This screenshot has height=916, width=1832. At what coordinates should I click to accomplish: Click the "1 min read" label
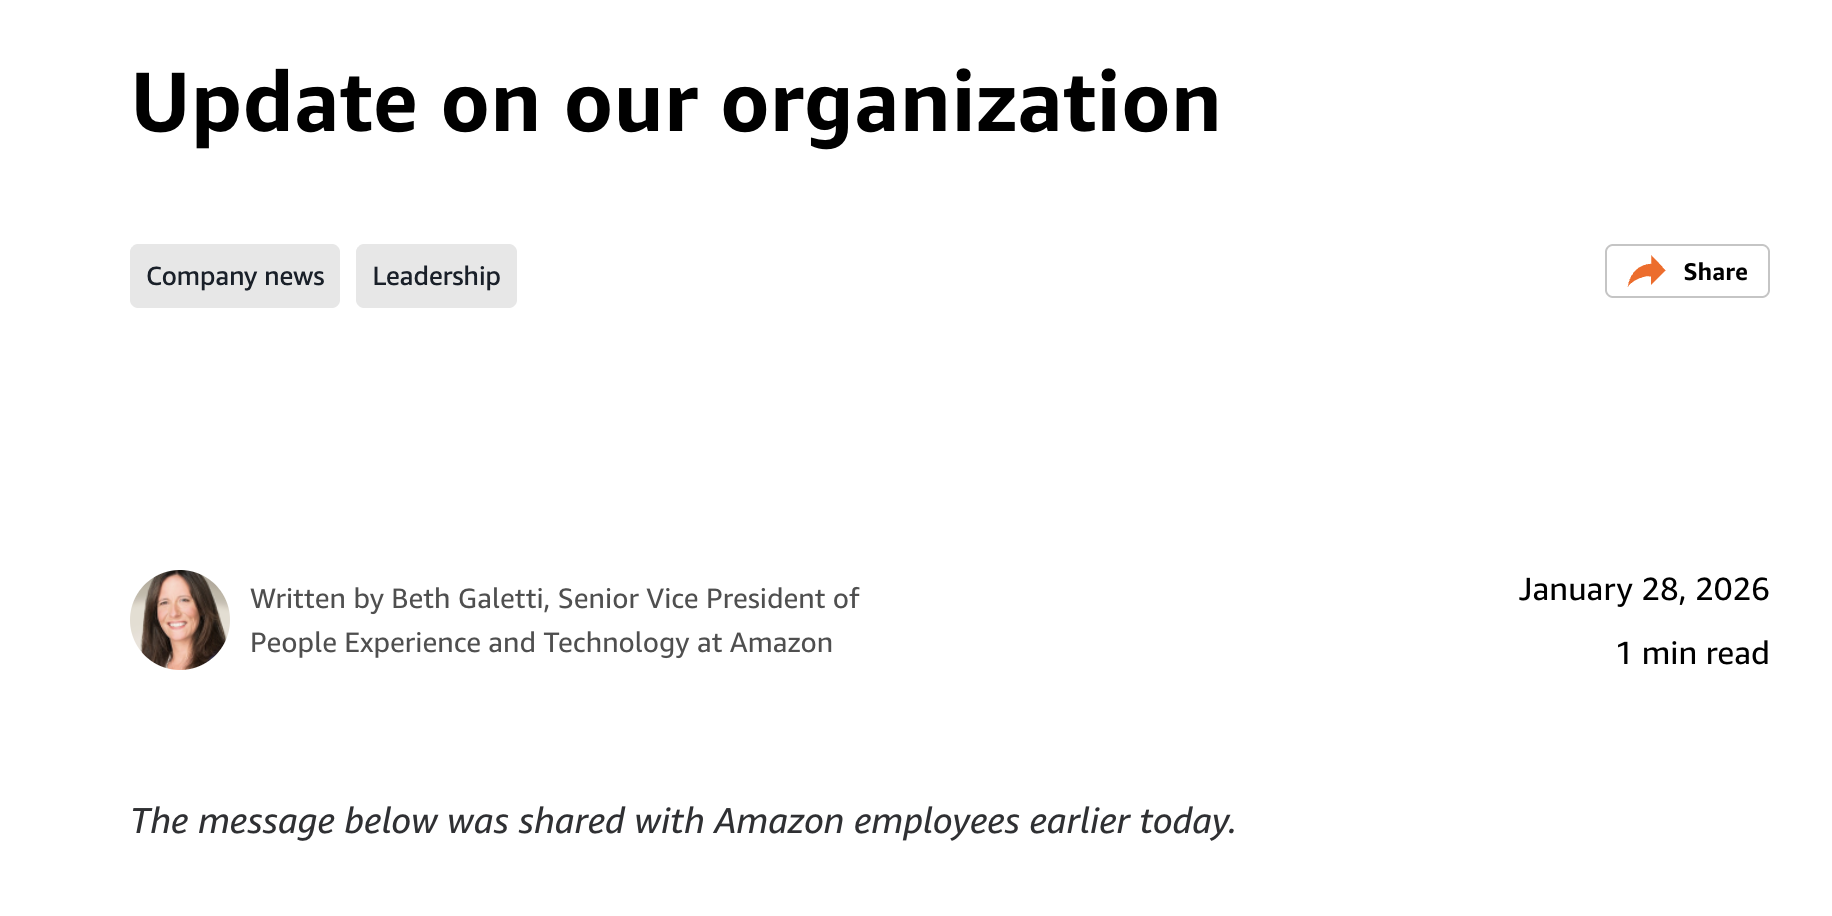point(1692,653)
